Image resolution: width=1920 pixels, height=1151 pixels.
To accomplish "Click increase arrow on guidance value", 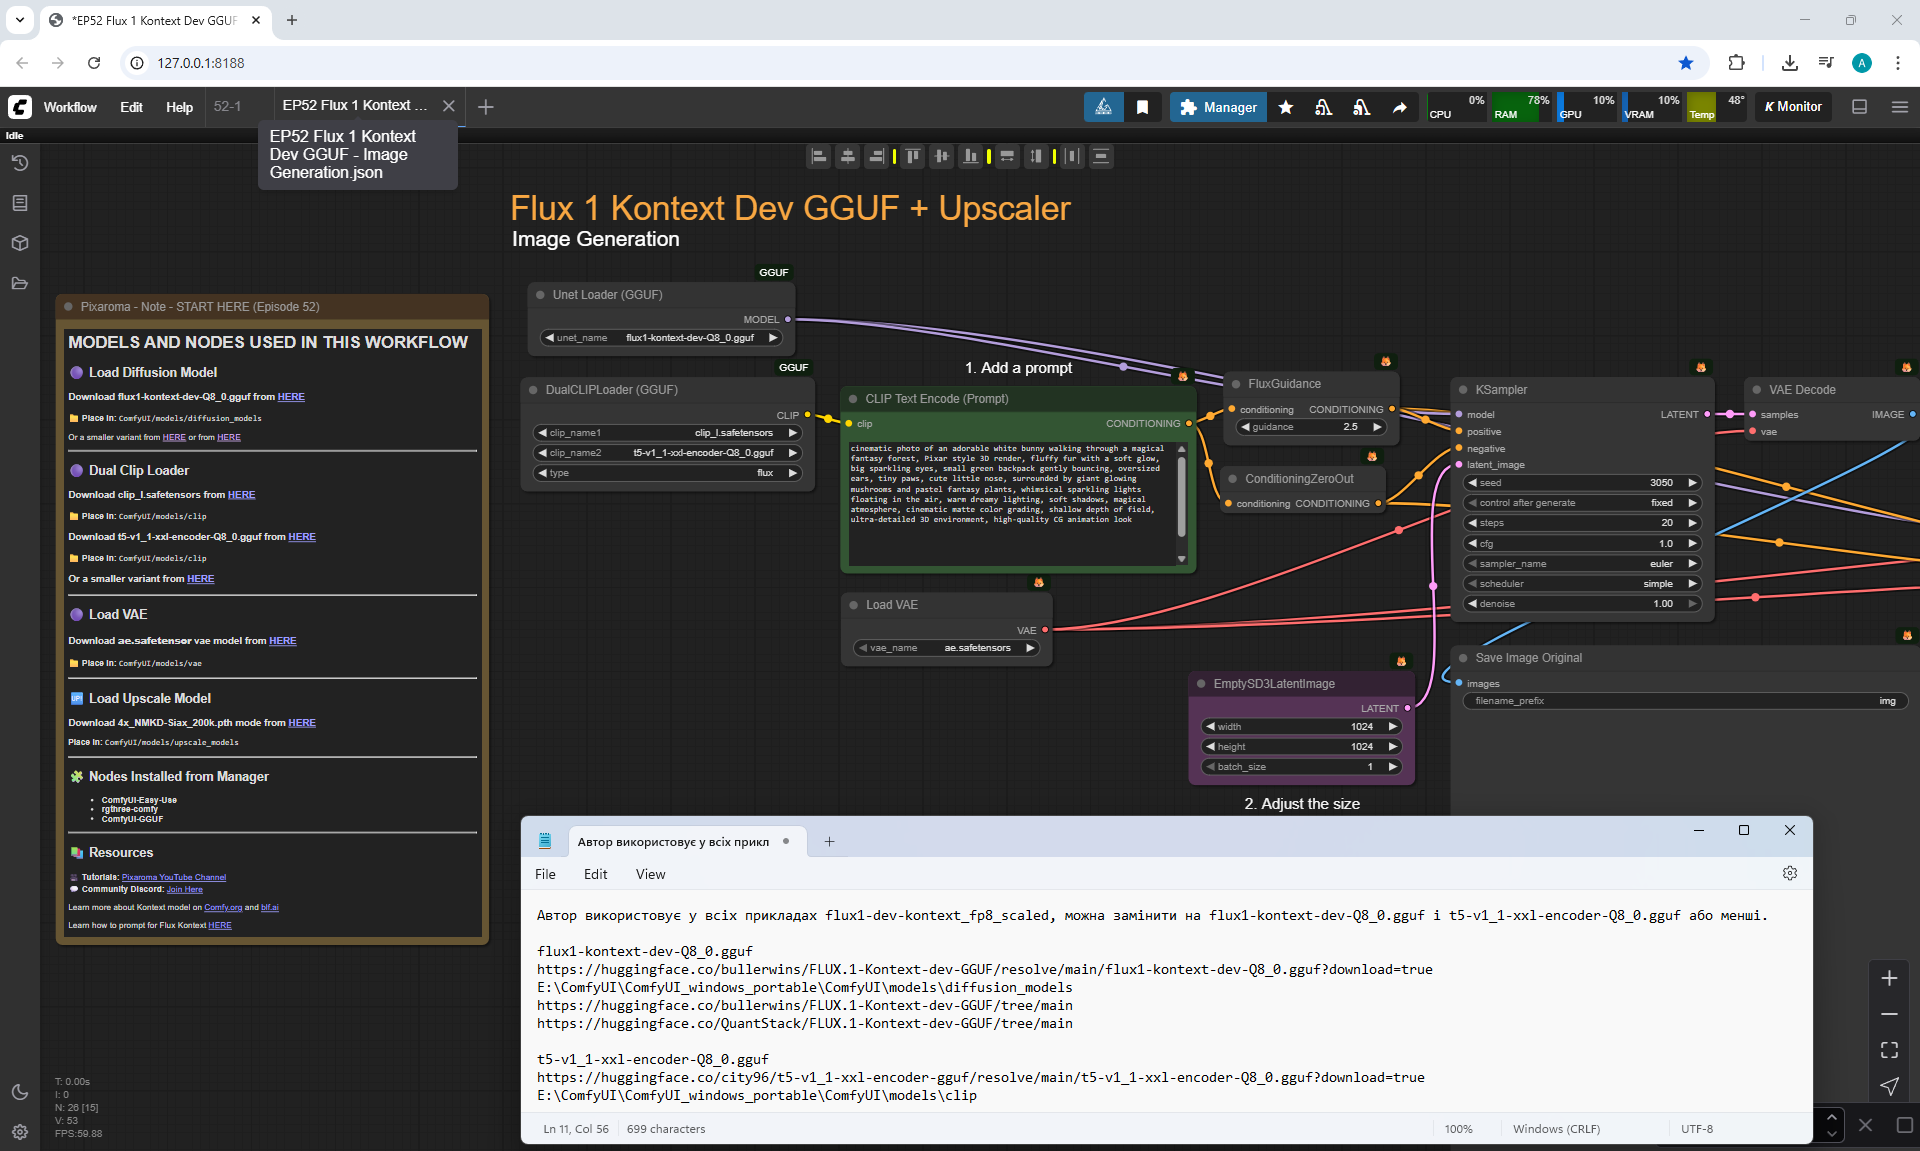I will coord(1377,427).
